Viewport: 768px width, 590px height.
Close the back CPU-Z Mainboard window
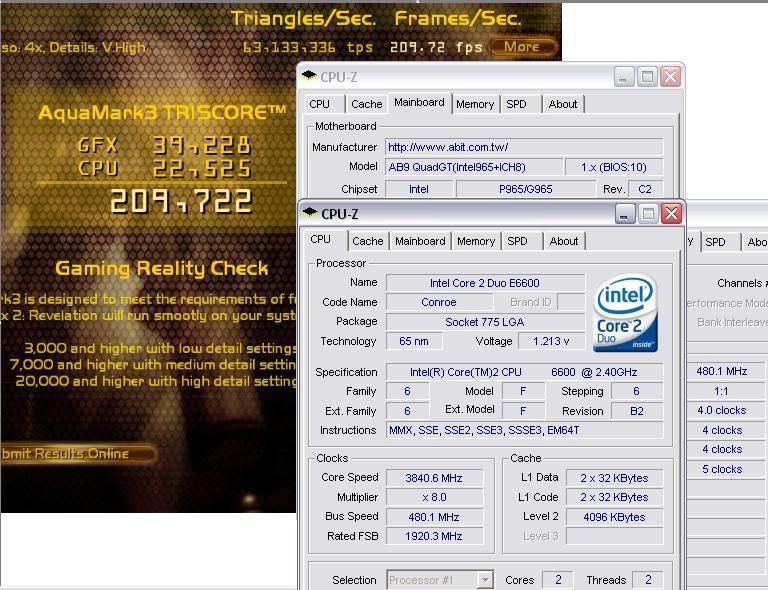[x=670, y=77]
